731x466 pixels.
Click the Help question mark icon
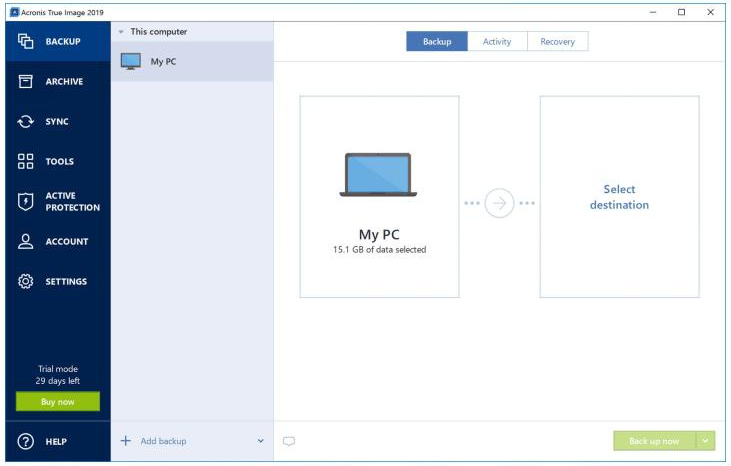point(26,441)
